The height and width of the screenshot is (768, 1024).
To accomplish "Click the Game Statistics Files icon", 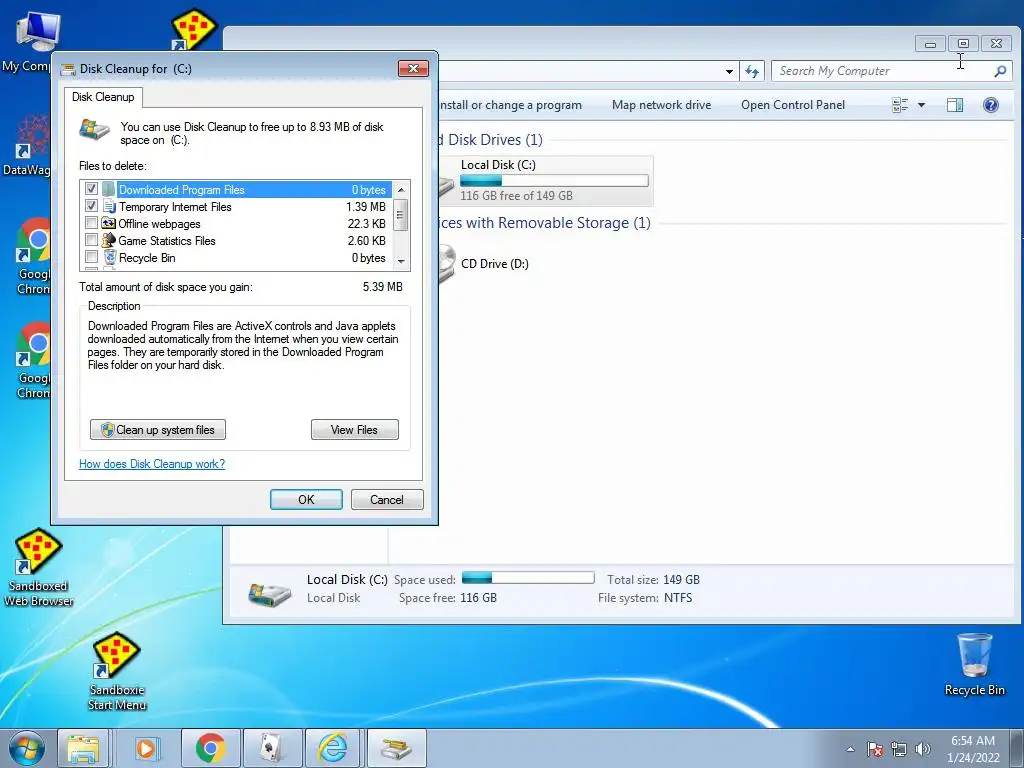I will pos(108,240).
